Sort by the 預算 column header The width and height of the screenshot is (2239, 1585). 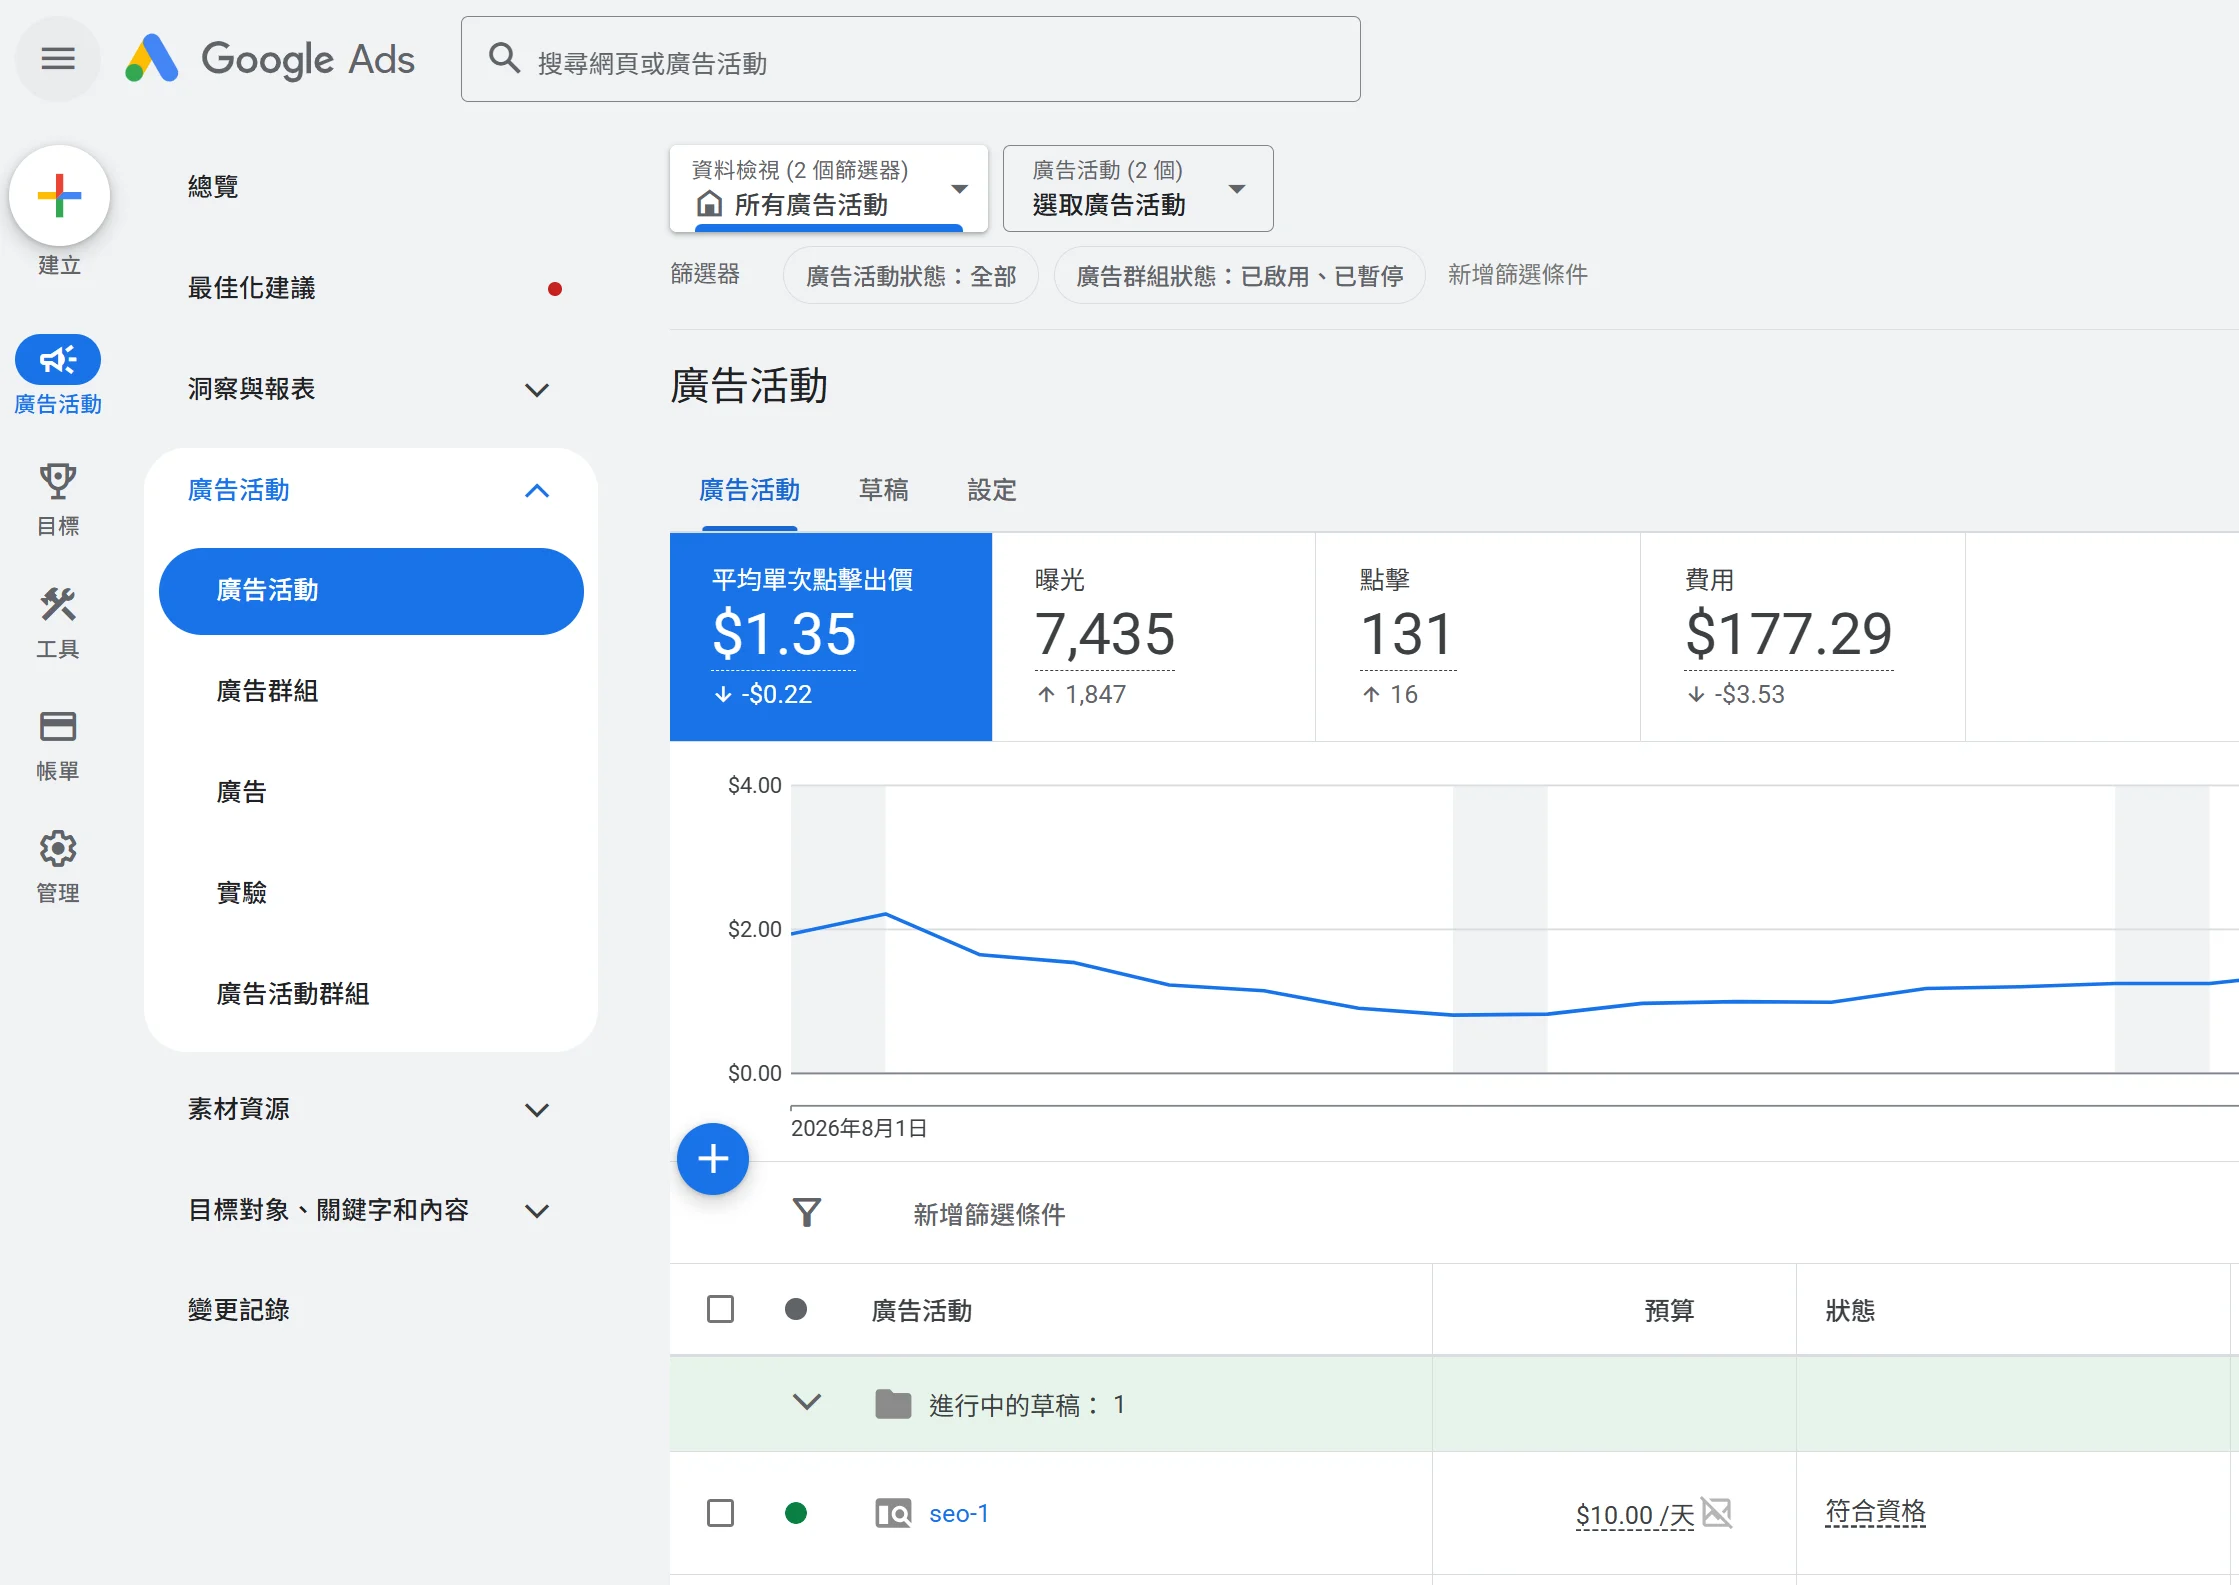pos(1669,1311)
